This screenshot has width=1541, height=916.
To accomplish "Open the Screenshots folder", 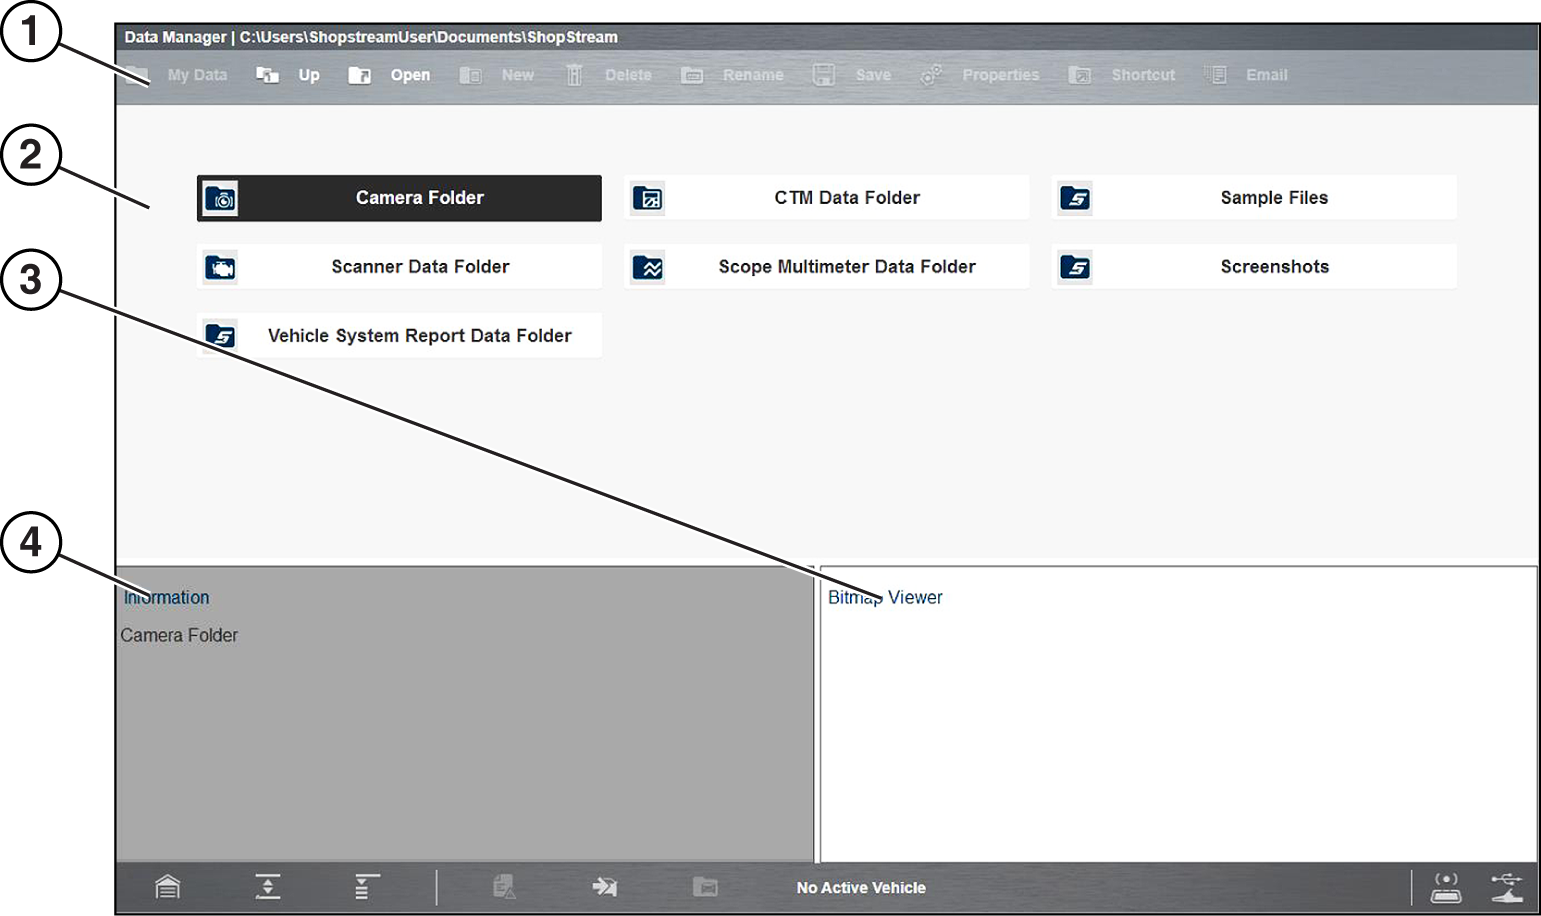I will pos(1253,267).
